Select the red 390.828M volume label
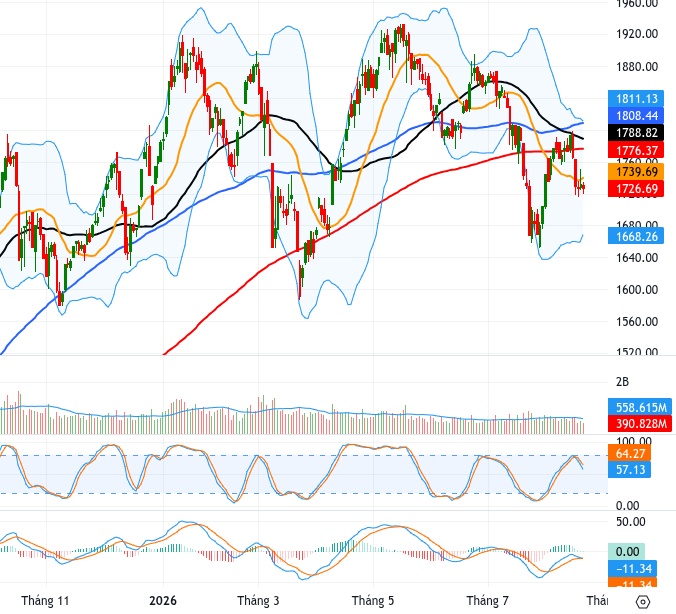Screen dimensions: 676x614 coord(640,424)
